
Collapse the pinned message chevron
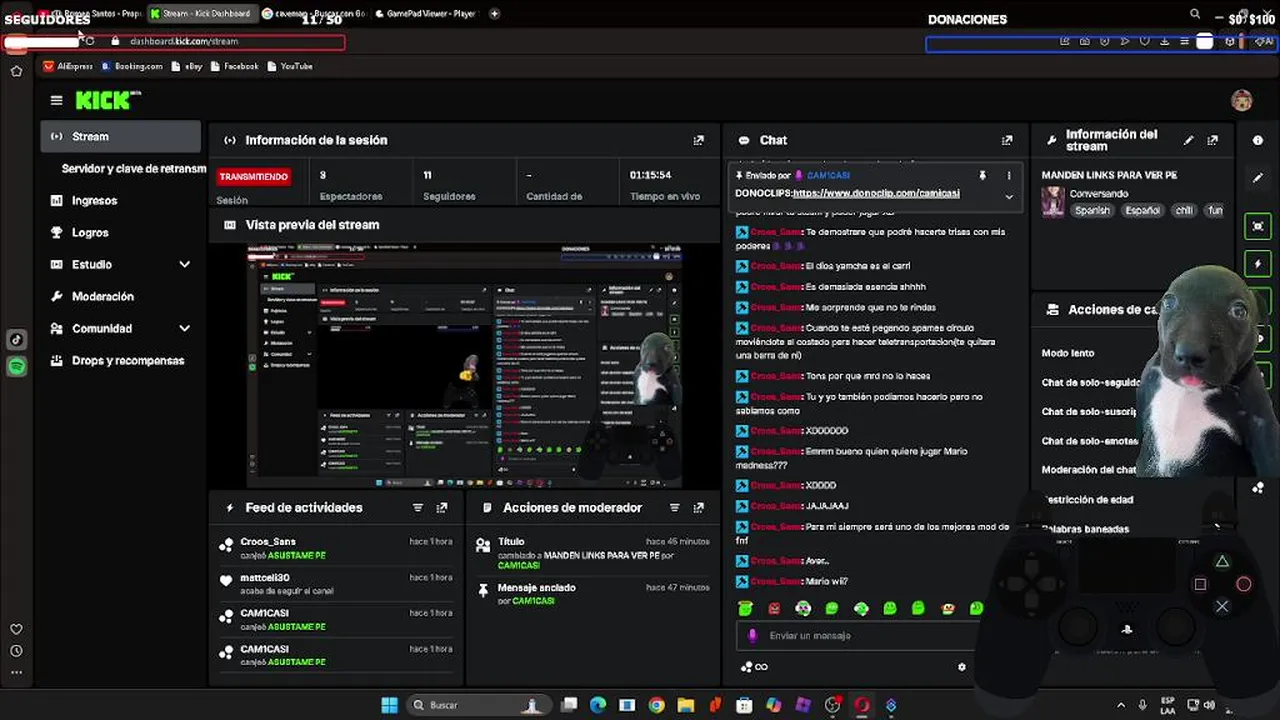(1008, 197)
